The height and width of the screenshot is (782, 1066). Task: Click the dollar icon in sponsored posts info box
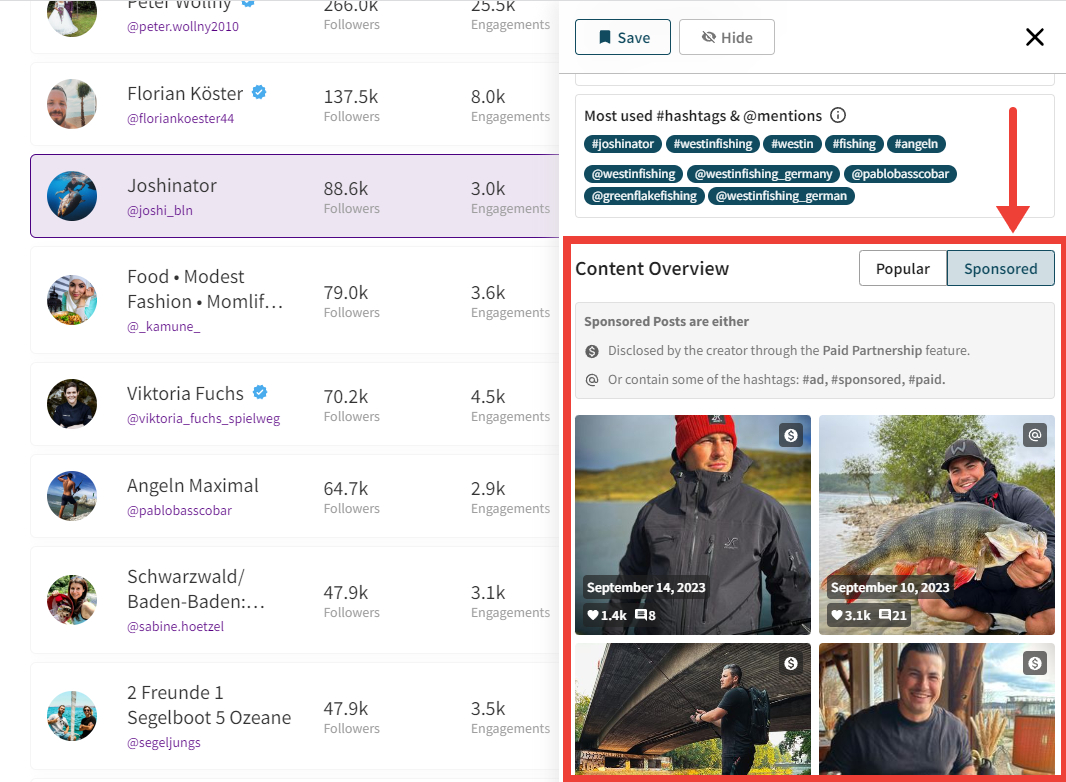(592, 351)
